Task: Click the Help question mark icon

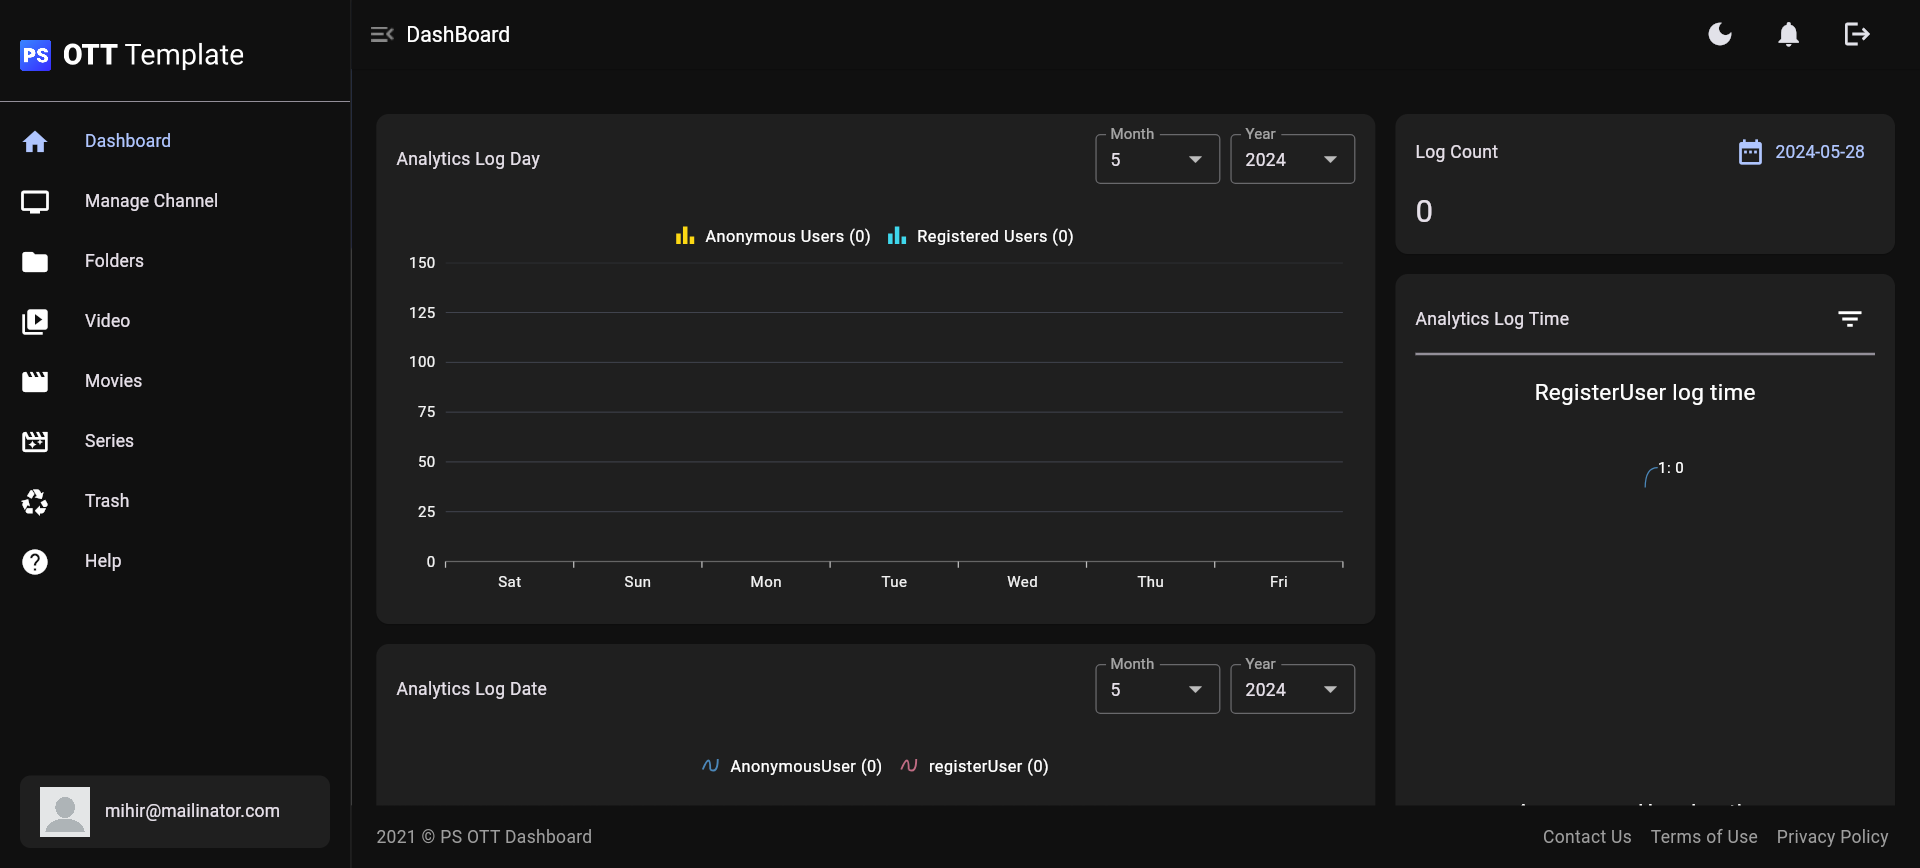Action: [x=35, y=562]
